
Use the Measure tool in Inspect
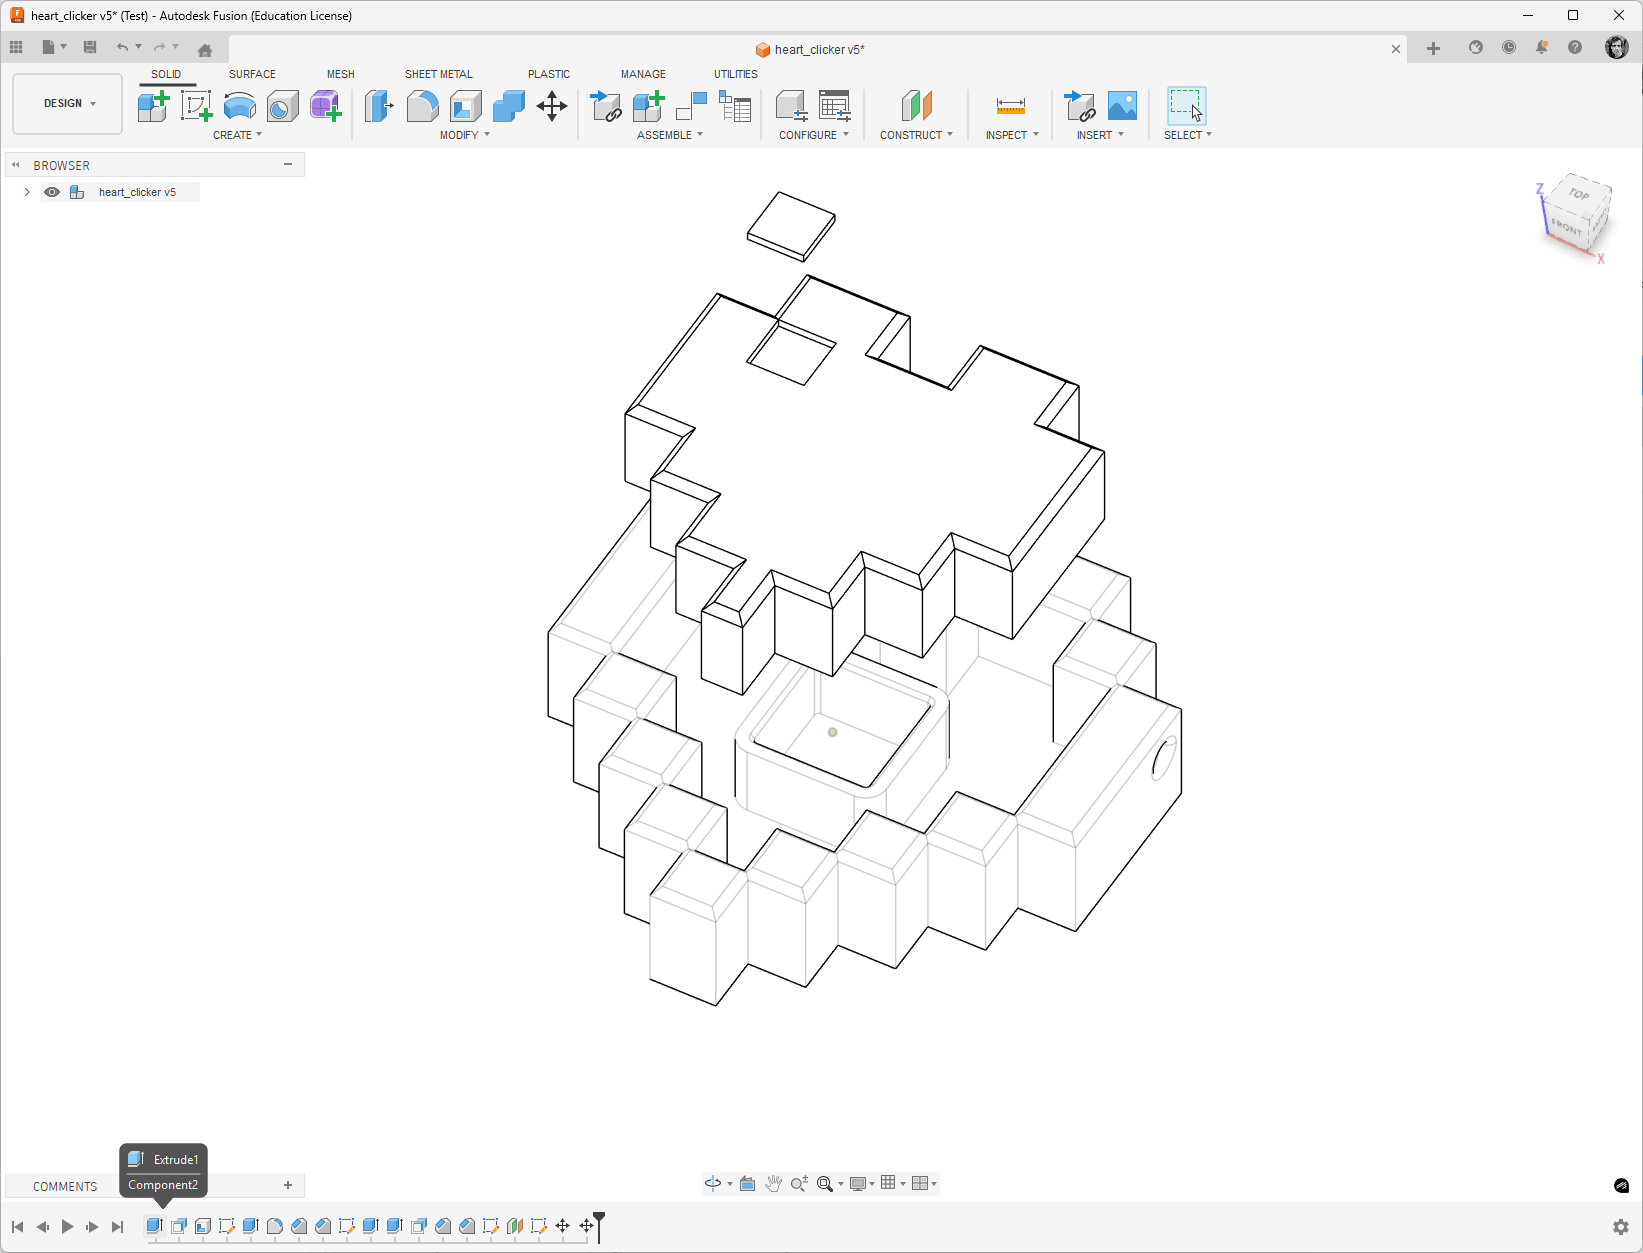(1011, 106)
